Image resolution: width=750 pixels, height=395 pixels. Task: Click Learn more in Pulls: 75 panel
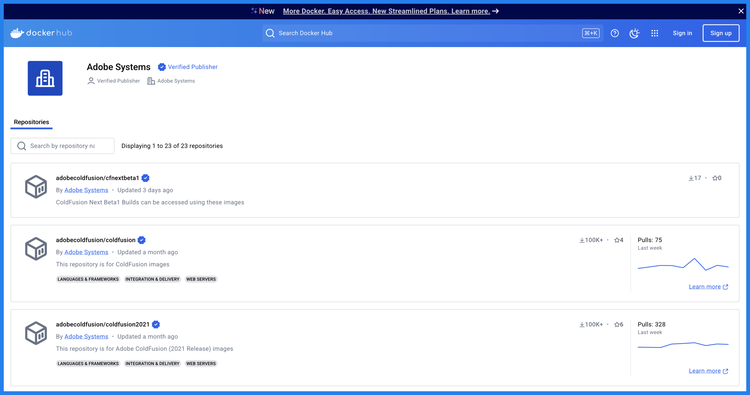[x=708, y=286]
